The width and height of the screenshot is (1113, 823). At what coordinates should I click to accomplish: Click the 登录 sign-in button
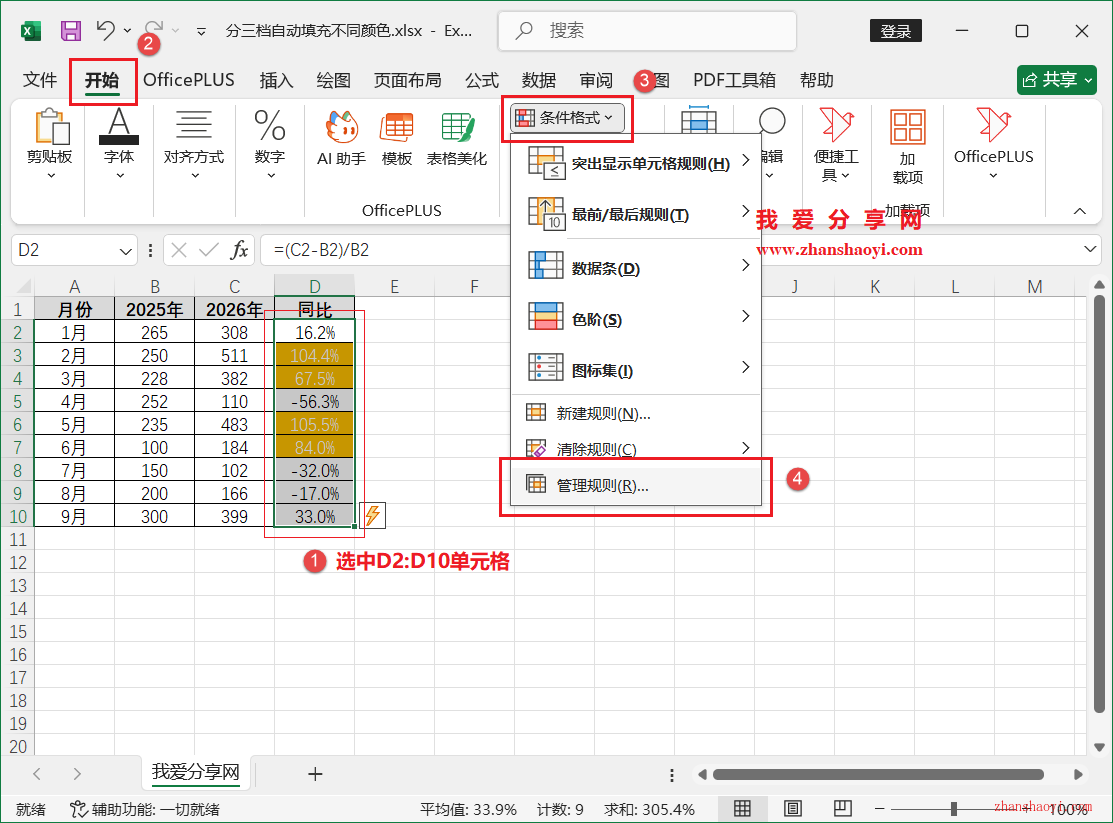pos(896,31)
